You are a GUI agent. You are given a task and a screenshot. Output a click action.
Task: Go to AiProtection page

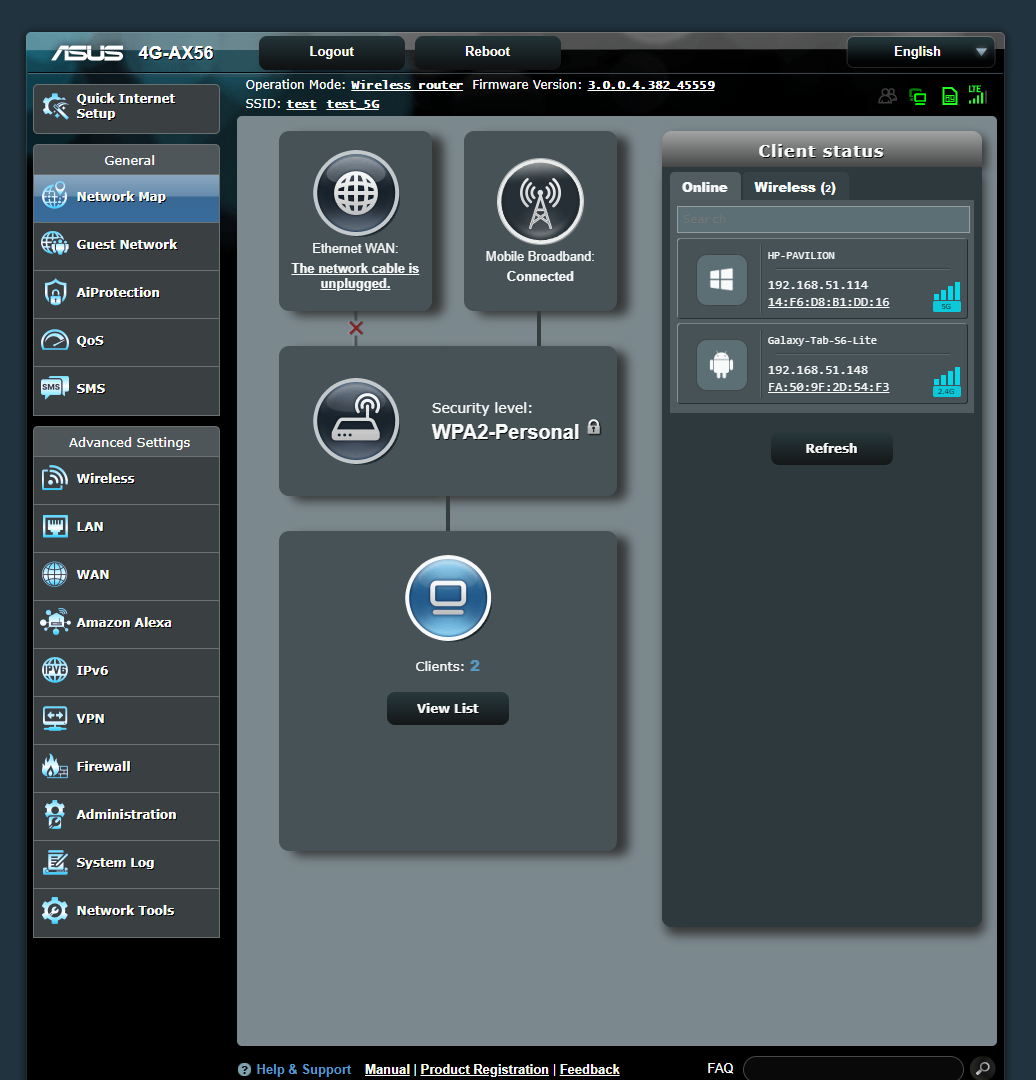(126, 294)
